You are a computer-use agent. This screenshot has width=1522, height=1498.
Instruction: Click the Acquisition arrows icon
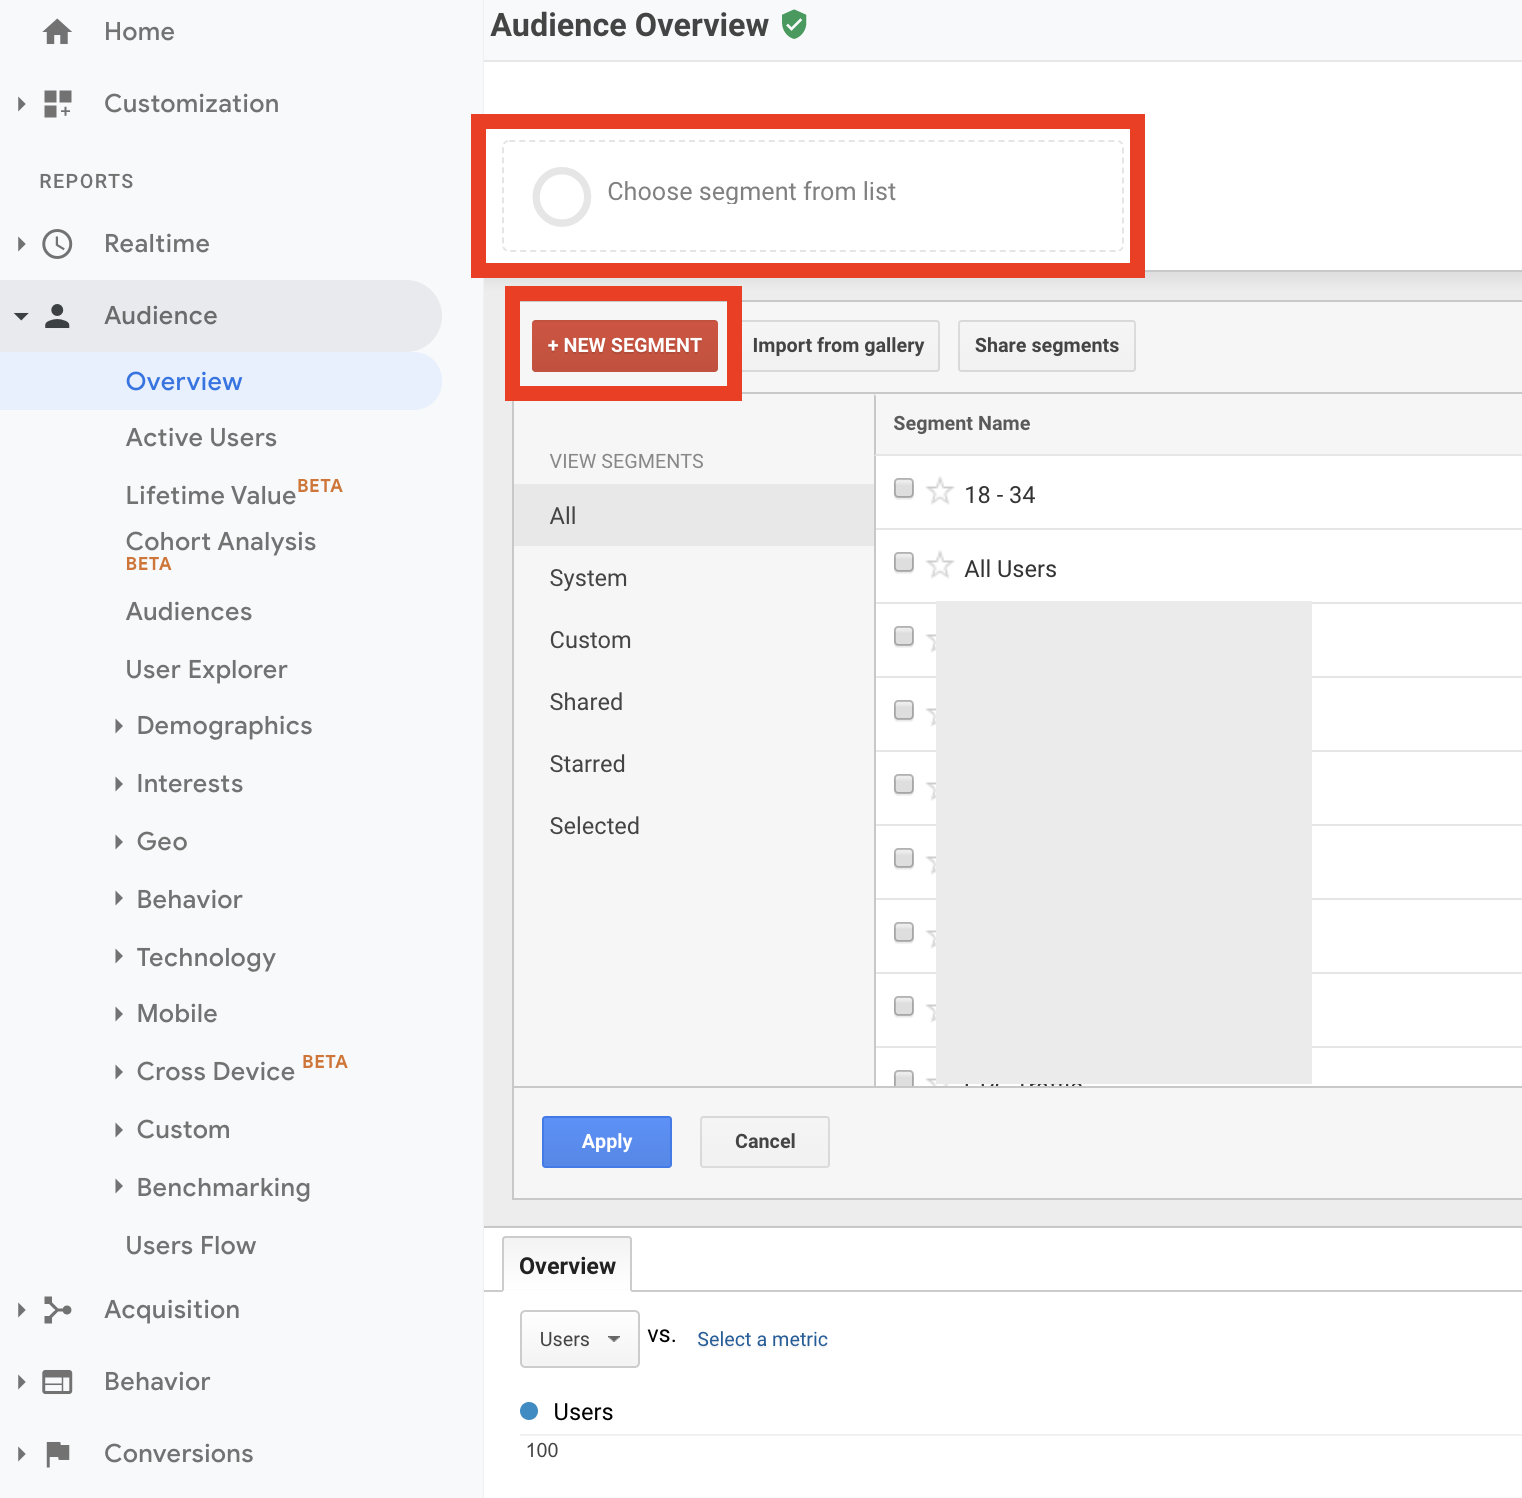(x=58, y=1310)
